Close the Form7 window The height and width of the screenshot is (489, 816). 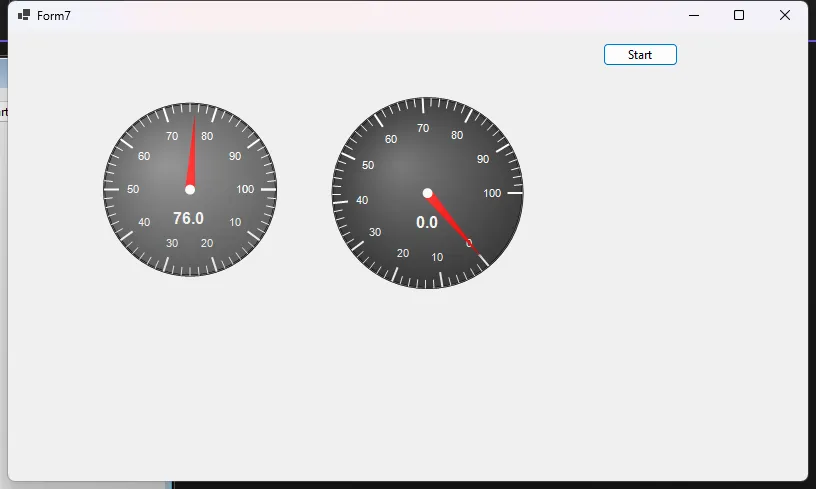pyautogui.click(x=785, y=15)
